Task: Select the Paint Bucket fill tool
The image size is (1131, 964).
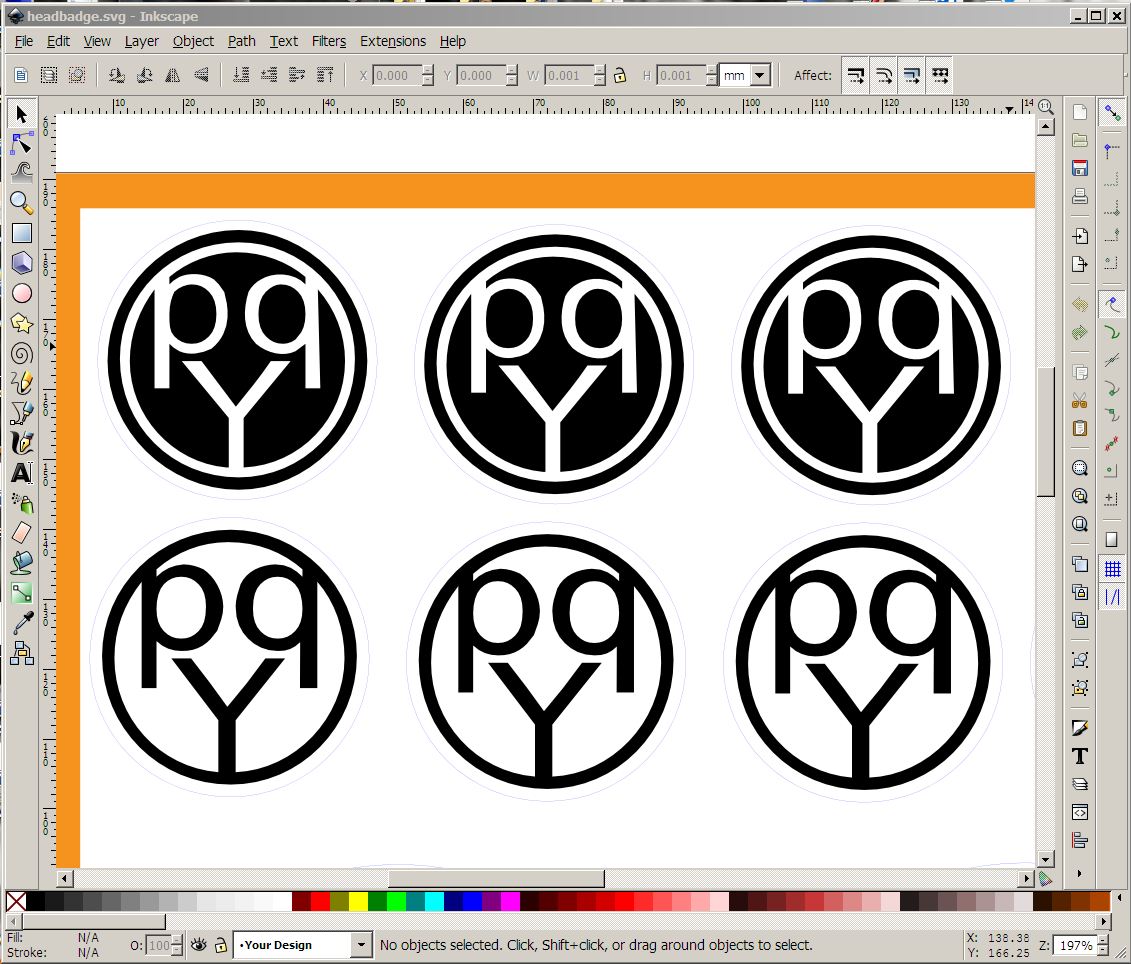Action: pyautogui.click(x=22, y=563)
